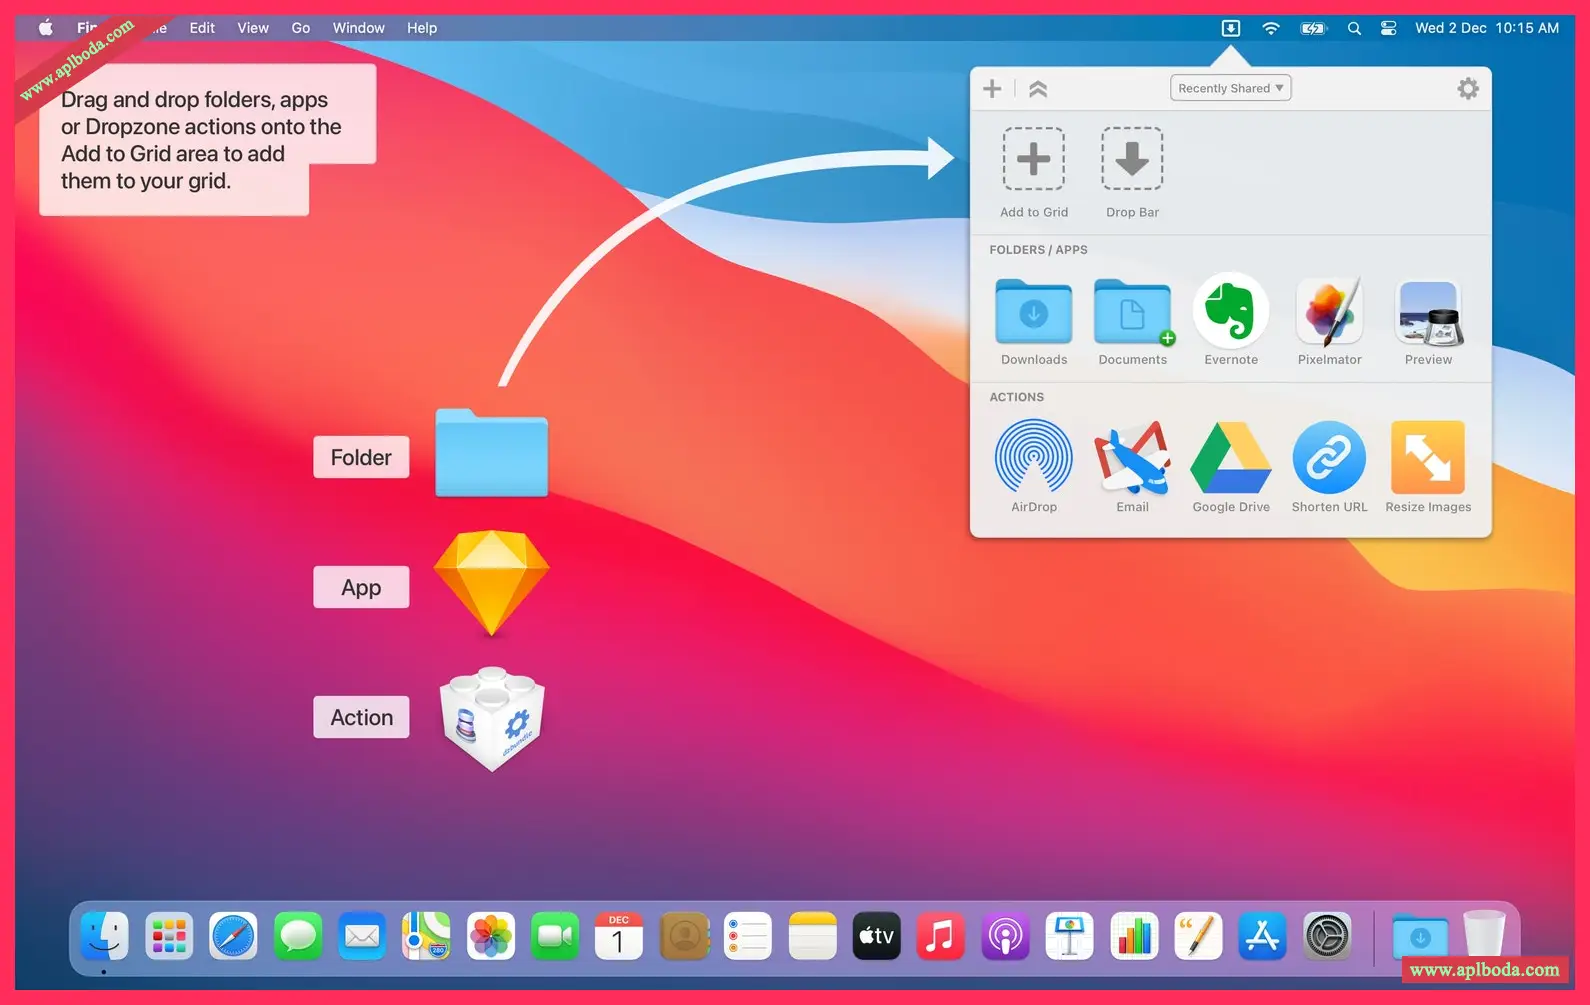The height and width of the screenshot is (1005, 1590).
Task: Click the Pixelmator app icon
Action: 1329,312
